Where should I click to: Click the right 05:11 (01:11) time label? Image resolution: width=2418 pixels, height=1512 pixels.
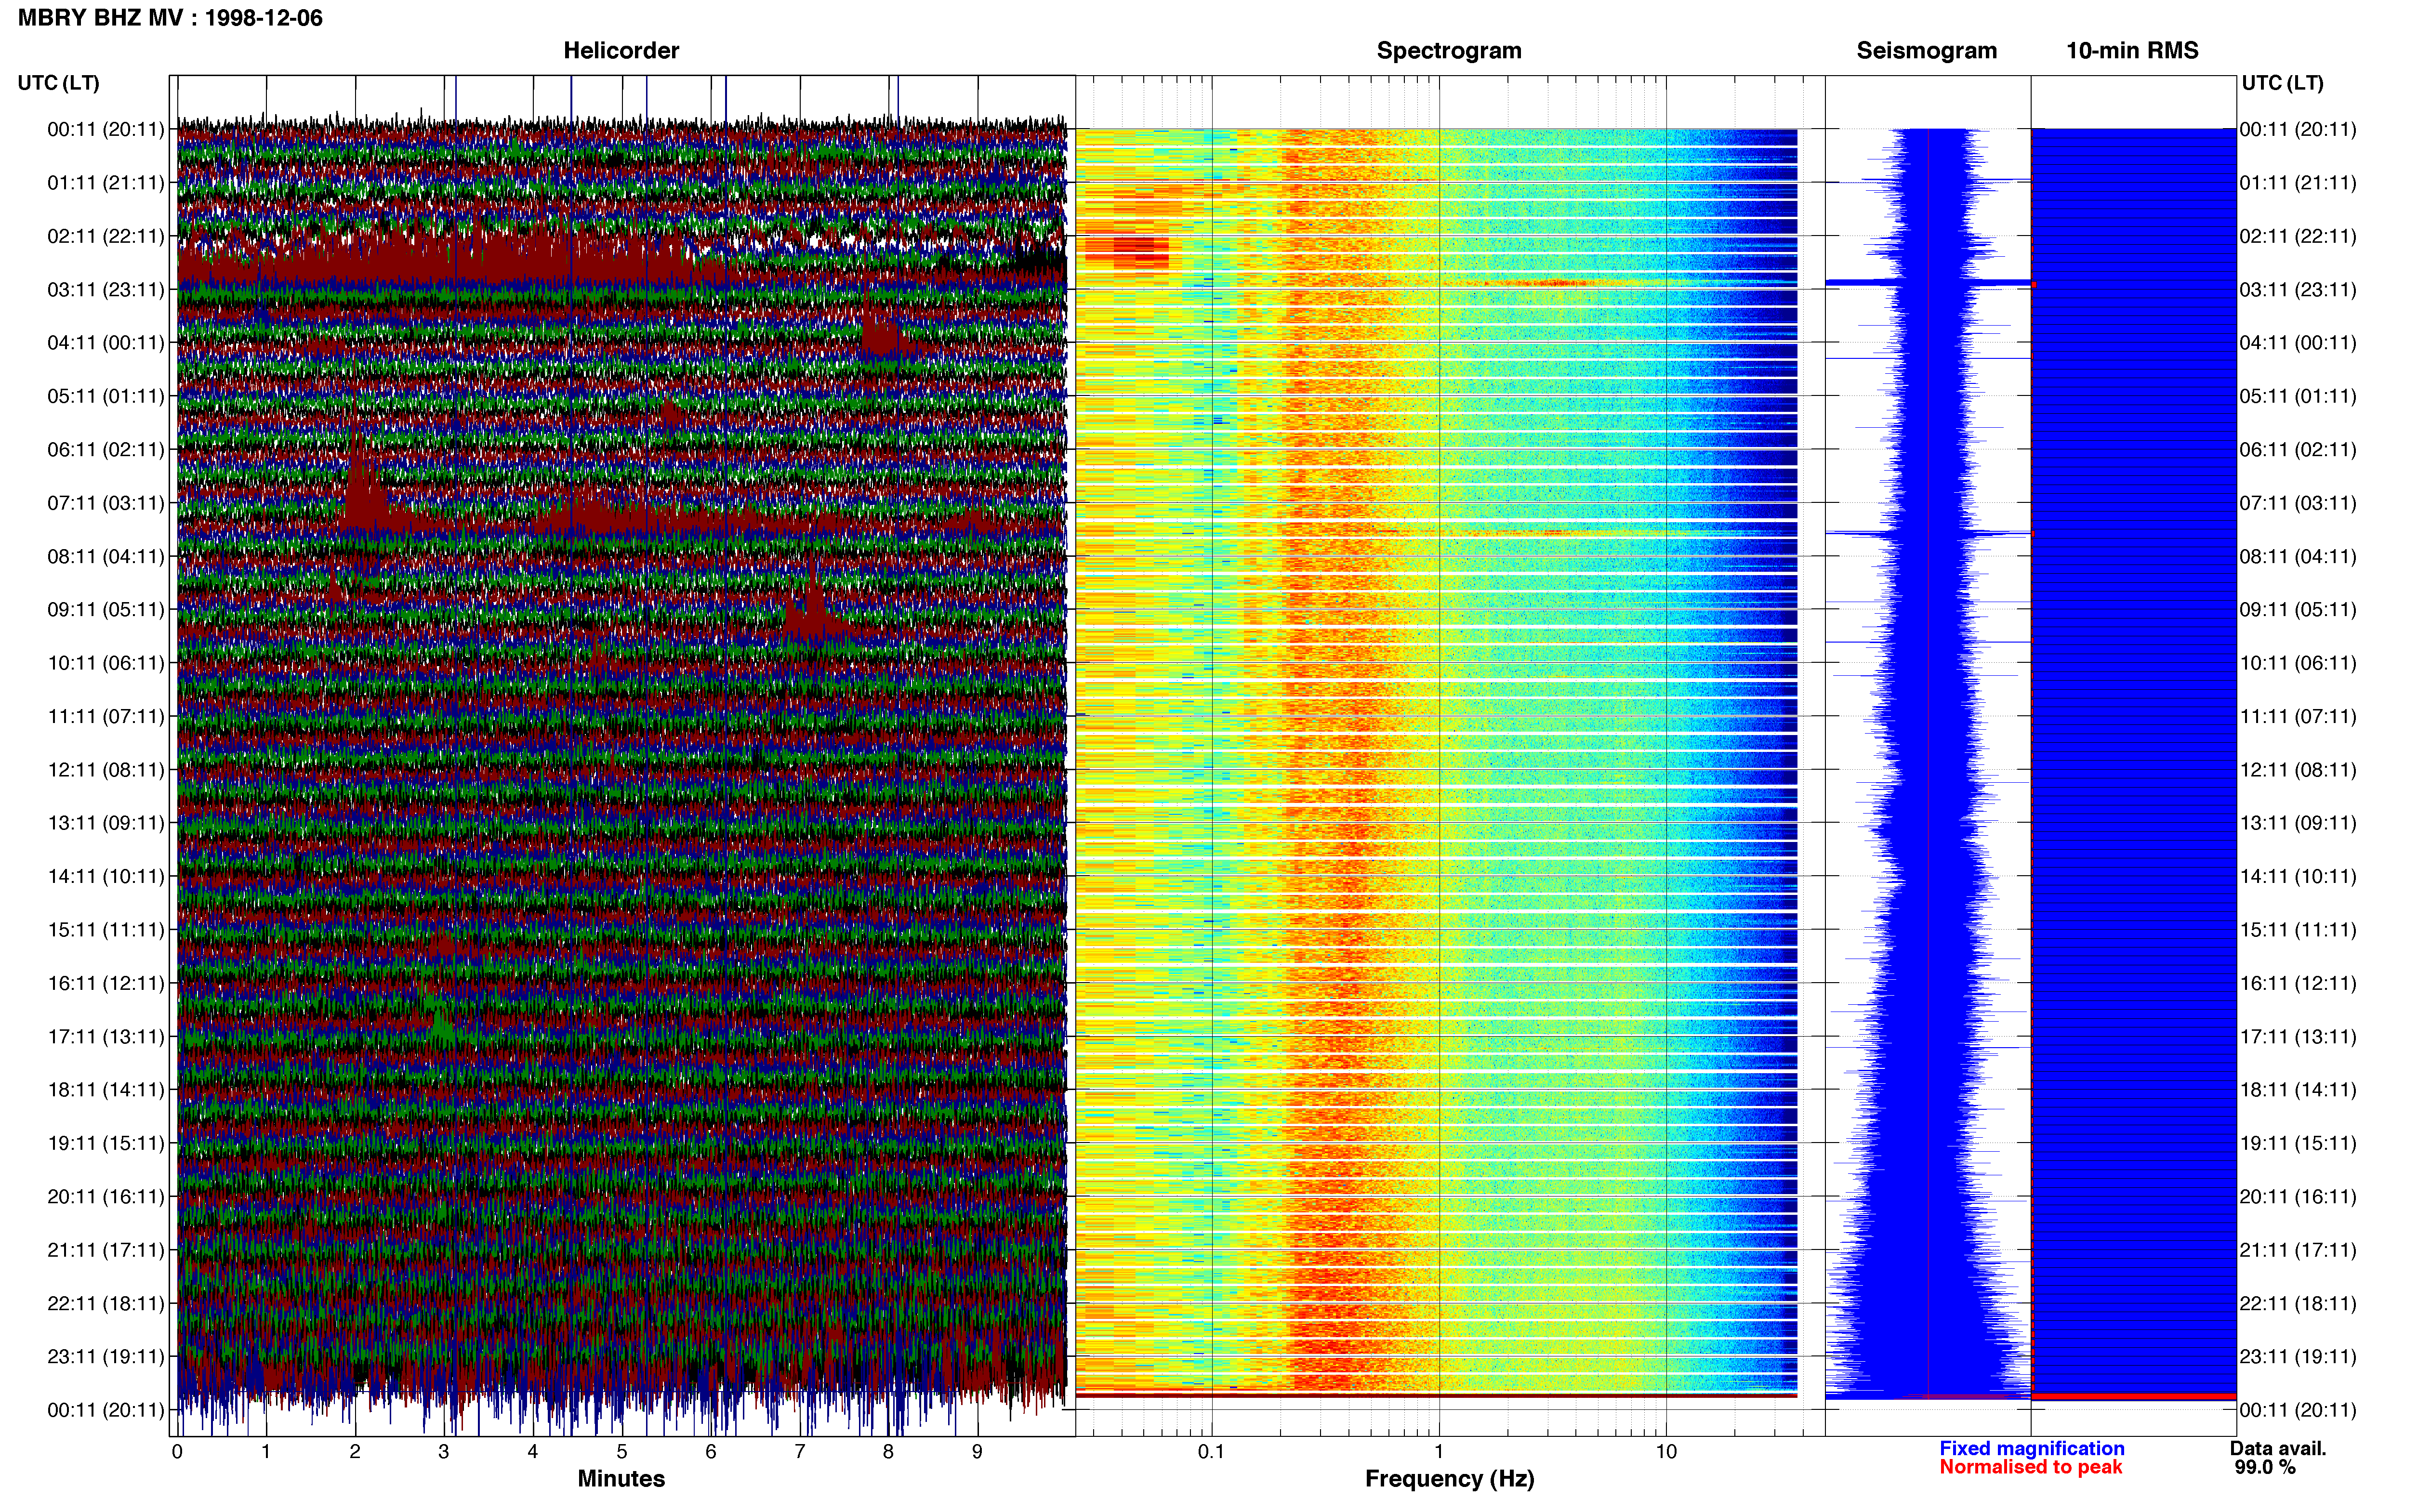[2298, 396]
